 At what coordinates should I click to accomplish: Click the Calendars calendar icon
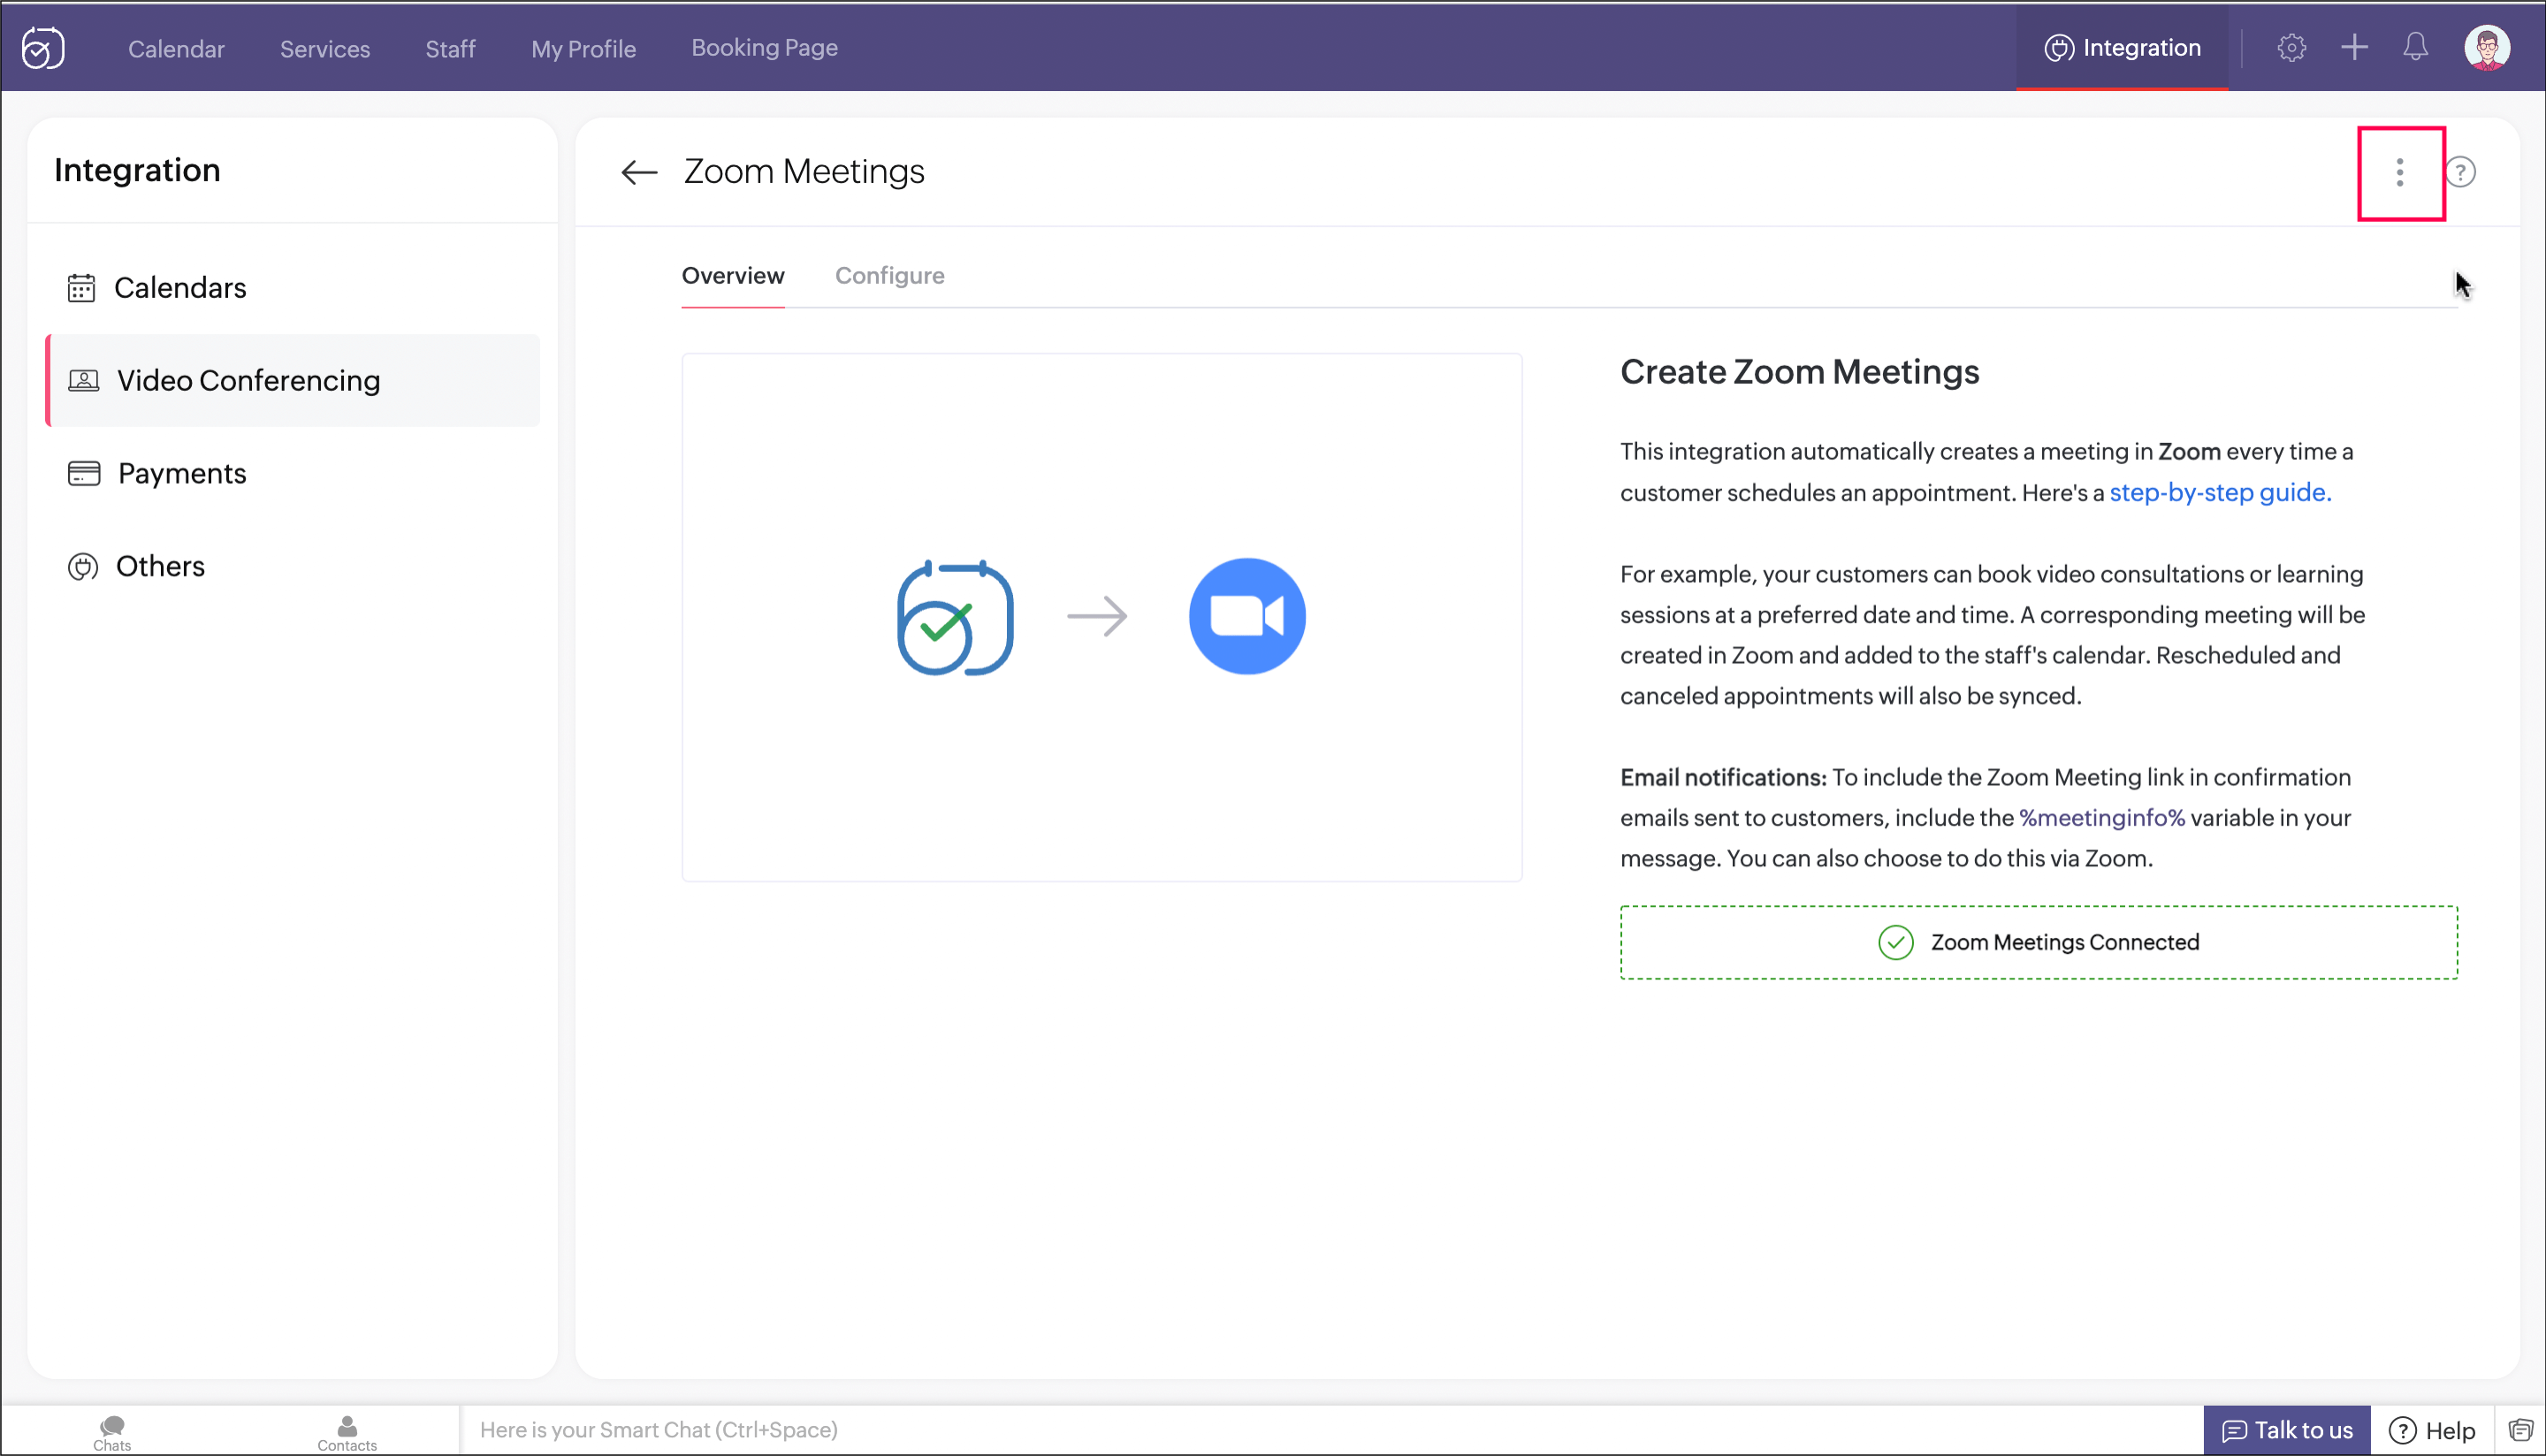click(x=81, y=288)
